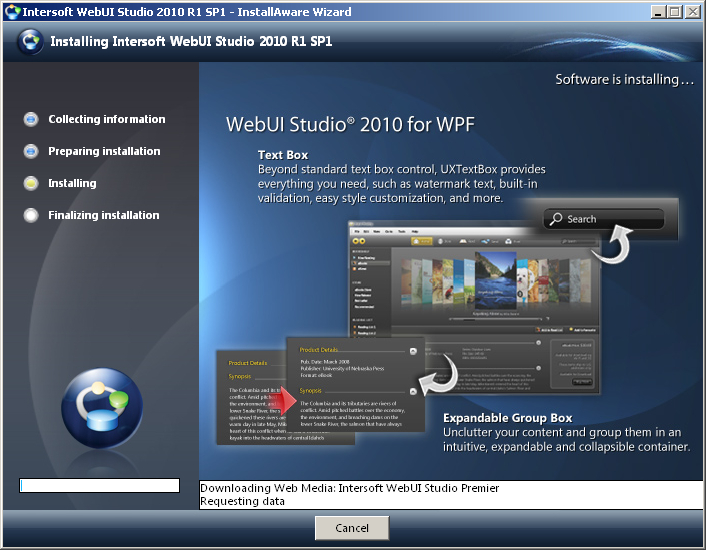706x550 pixels.
Task: Cancel the installation with the Cancel button
Action: point(352,527)
